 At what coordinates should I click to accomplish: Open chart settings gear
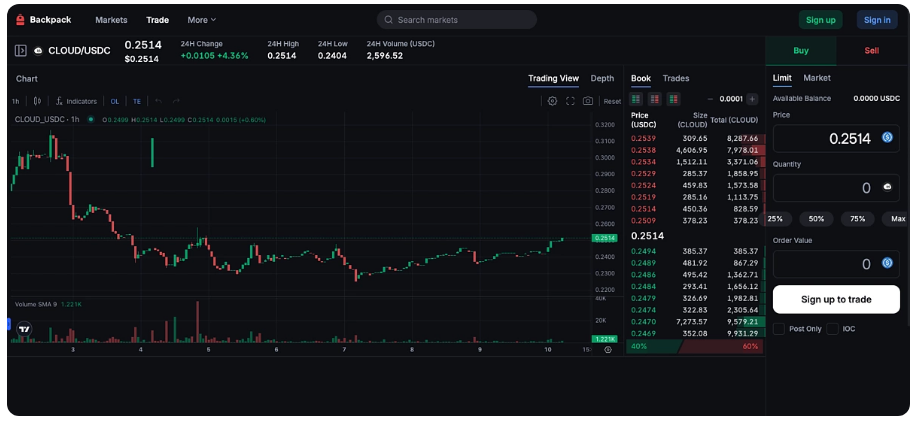[x=552, y=101]
